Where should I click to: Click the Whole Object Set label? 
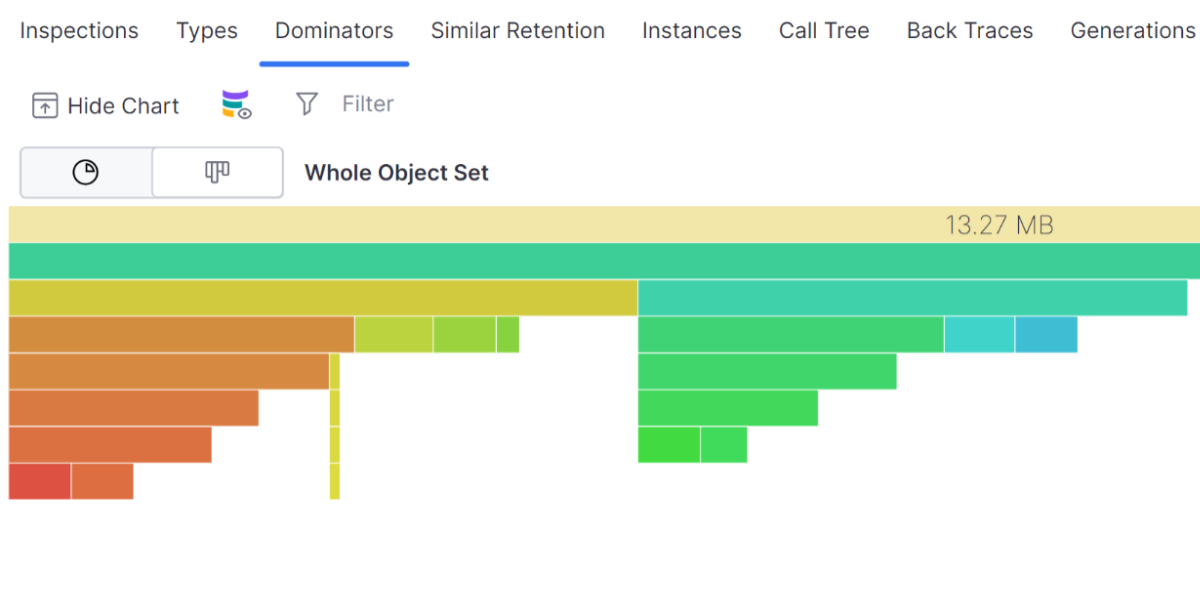tap(396, 173)
